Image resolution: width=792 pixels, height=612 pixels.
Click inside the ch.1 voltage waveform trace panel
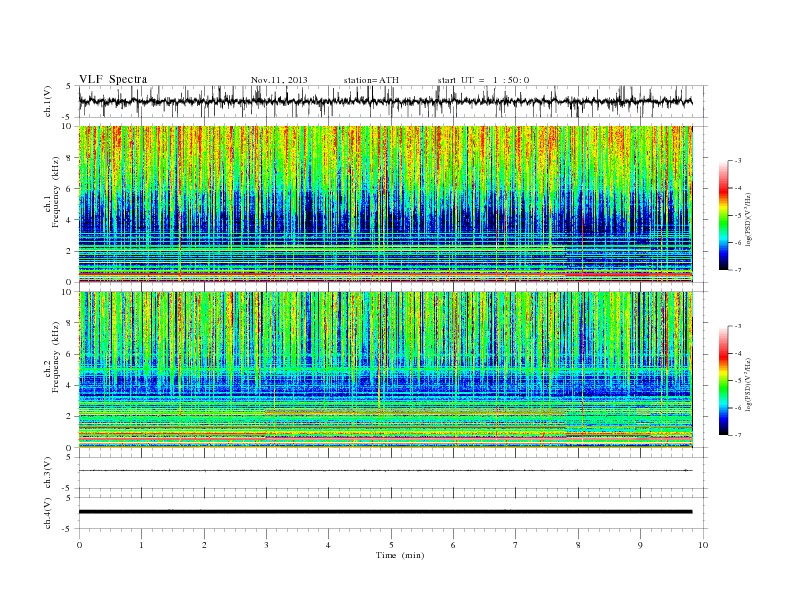coord(393,101)
